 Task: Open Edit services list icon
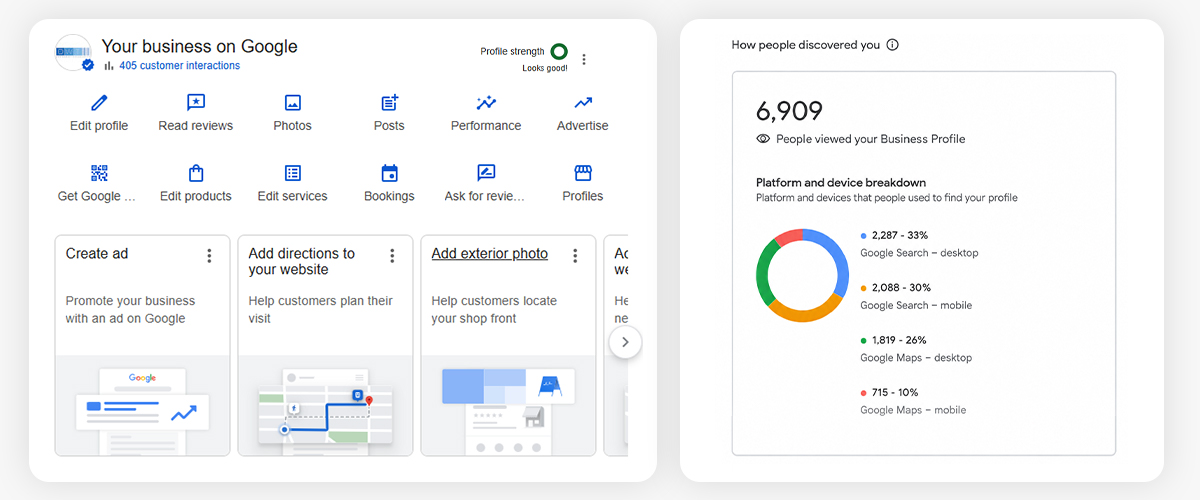pos(292,173)
